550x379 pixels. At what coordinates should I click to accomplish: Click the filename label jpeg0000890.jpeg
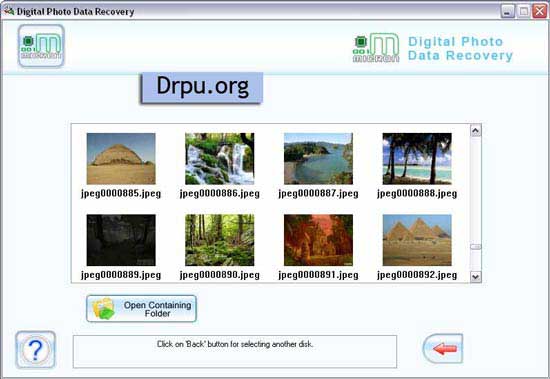(220, 275)
